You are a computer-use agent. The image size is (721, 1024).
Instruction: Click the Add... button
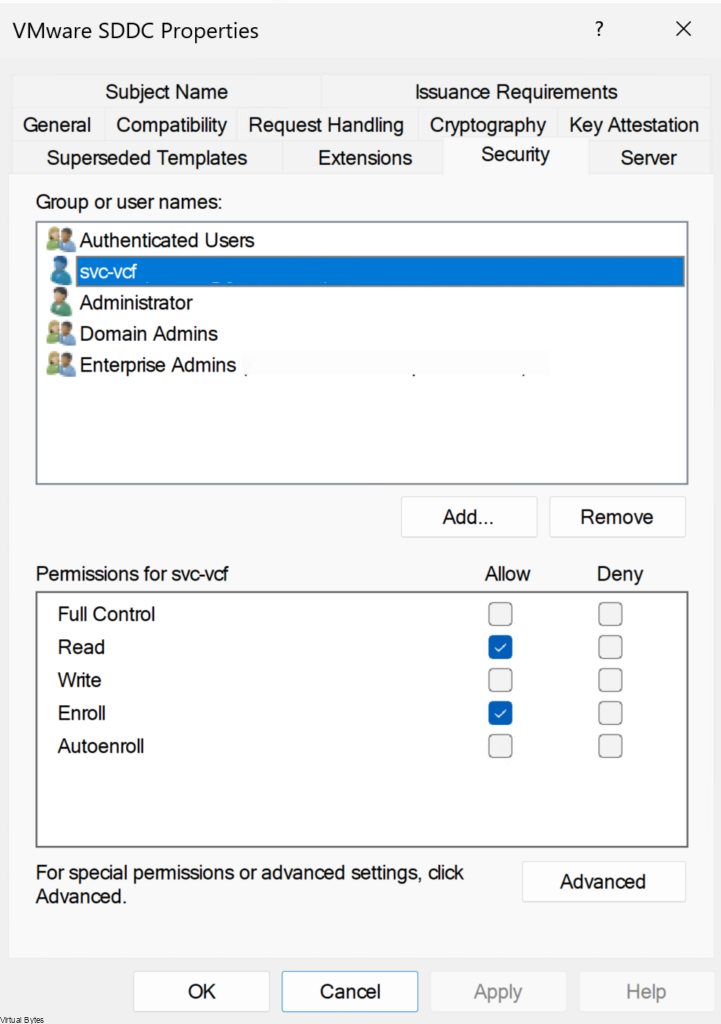point(468,517)
